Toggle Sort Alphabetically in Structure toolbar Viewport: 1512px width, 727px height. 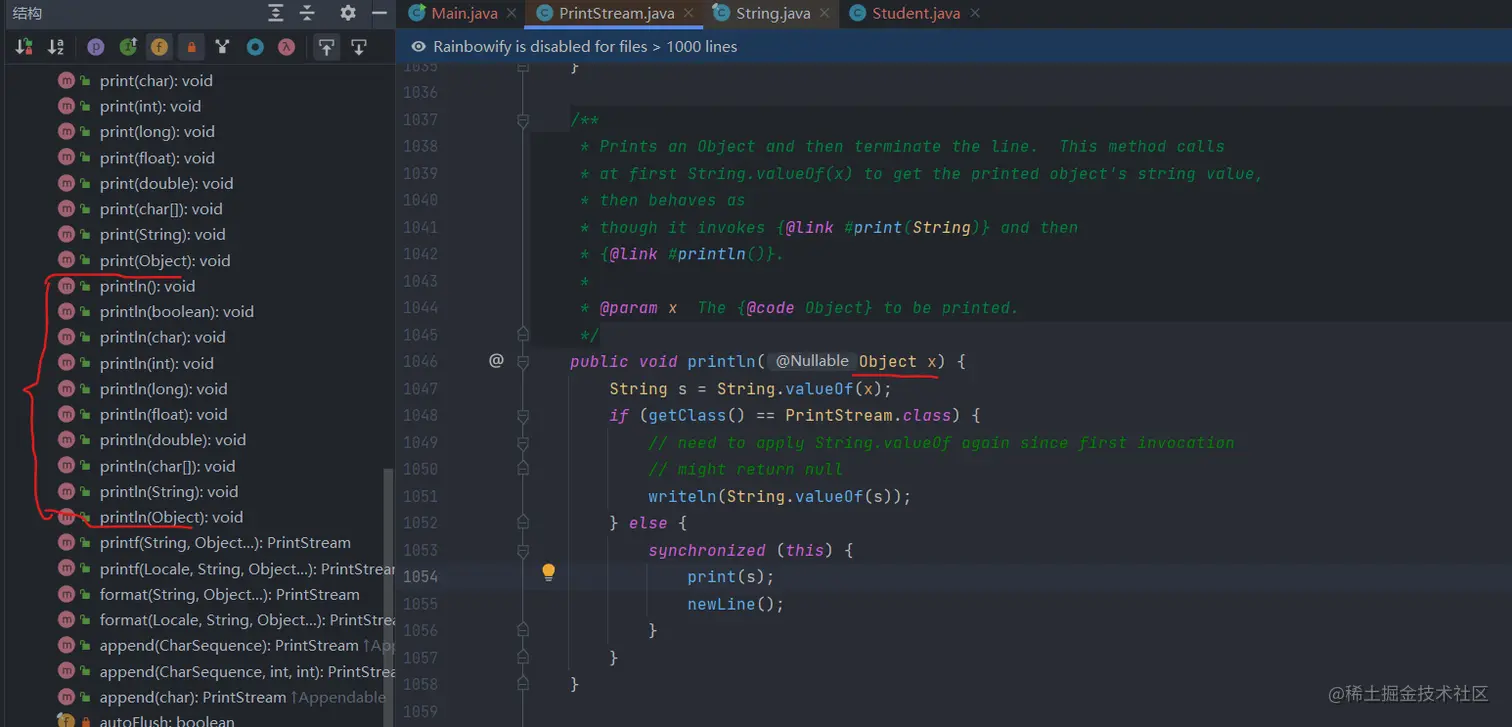56,47
